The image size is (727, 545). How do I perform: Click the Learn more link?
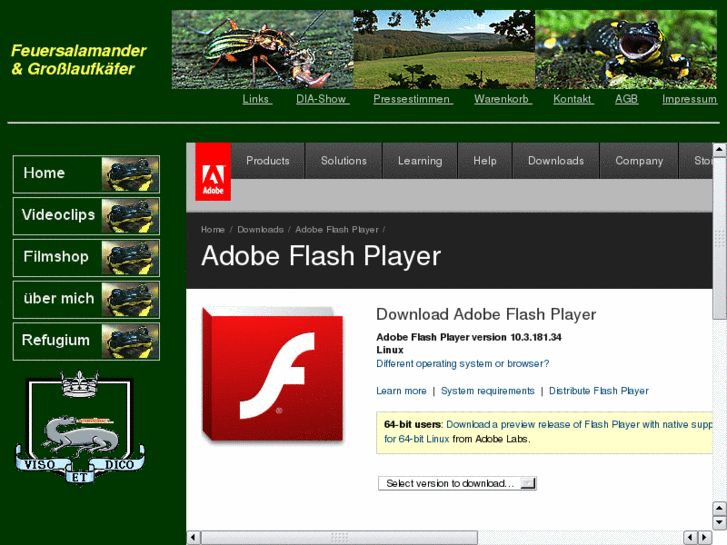coord(402,391)
